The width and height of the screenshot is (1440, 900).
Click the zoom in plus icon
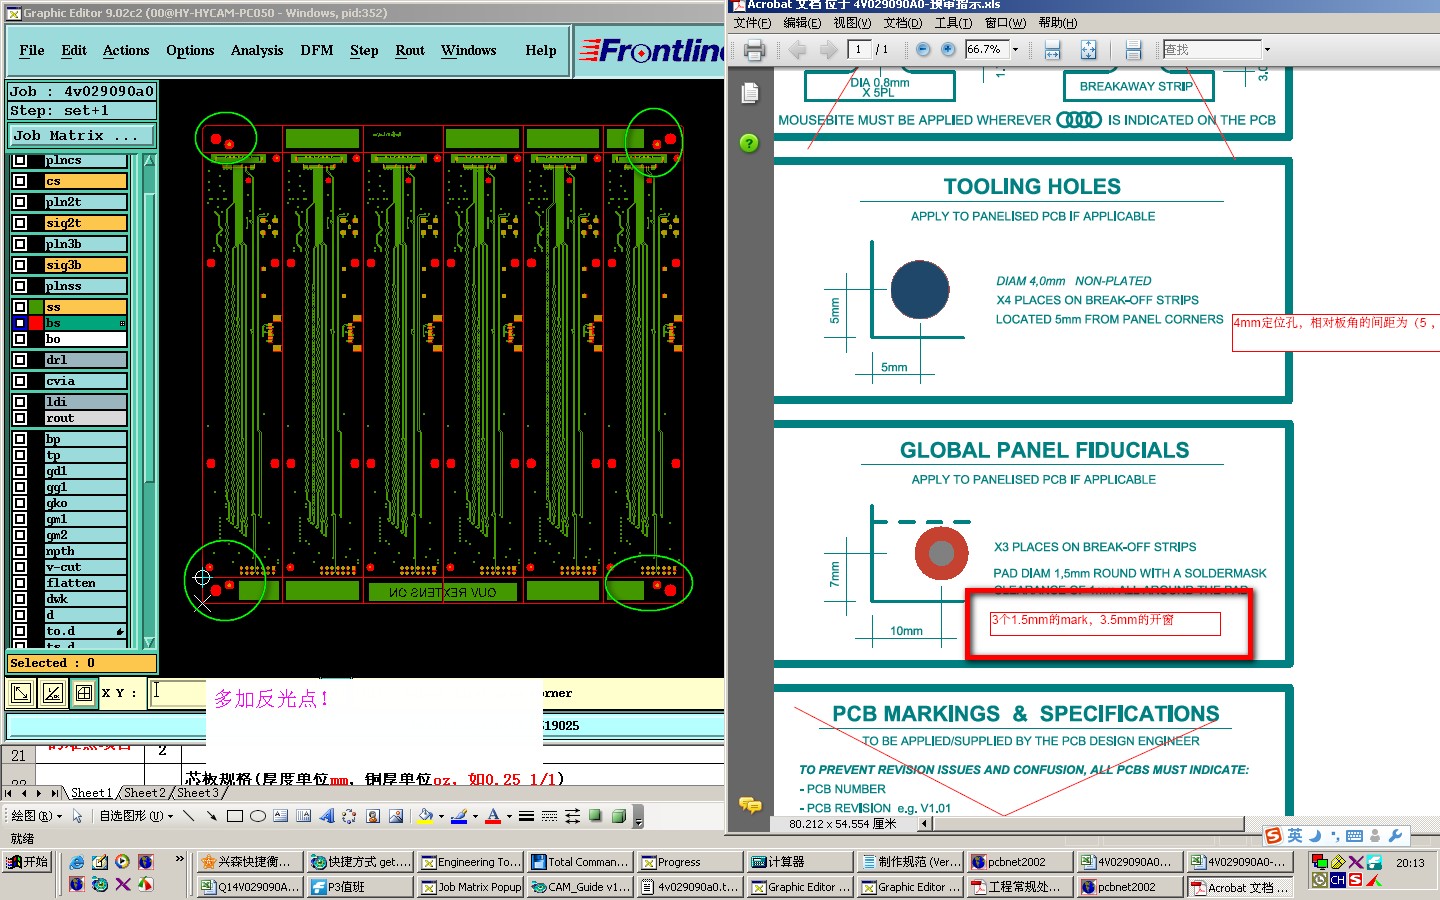tap(947, 50)
